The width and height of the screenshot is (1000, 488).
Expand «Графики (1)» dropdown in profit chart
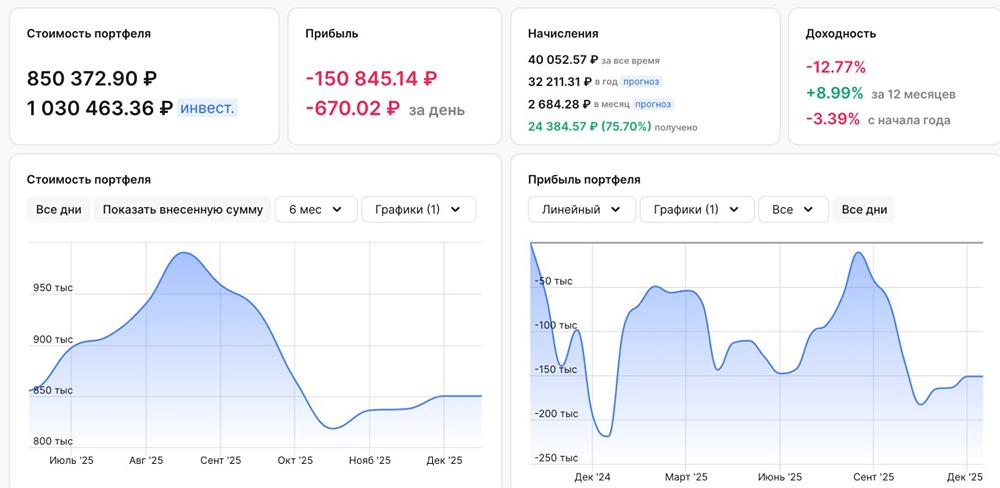coord(697,209)
